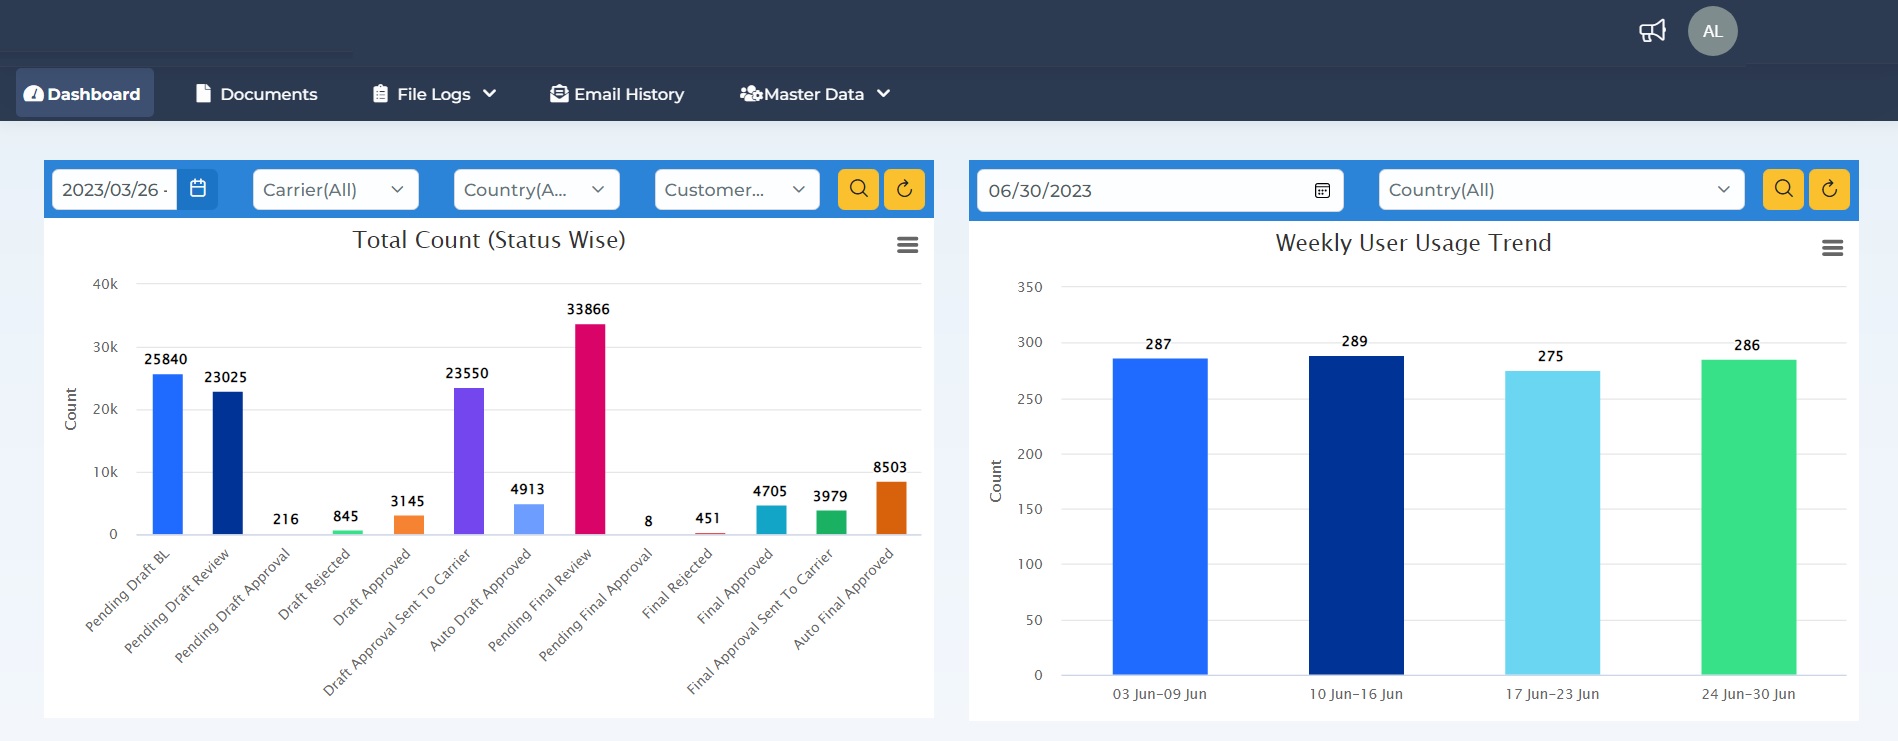Search the Total Count chart filters
This screenshot has width=1898, height=741.
(858, 189)
